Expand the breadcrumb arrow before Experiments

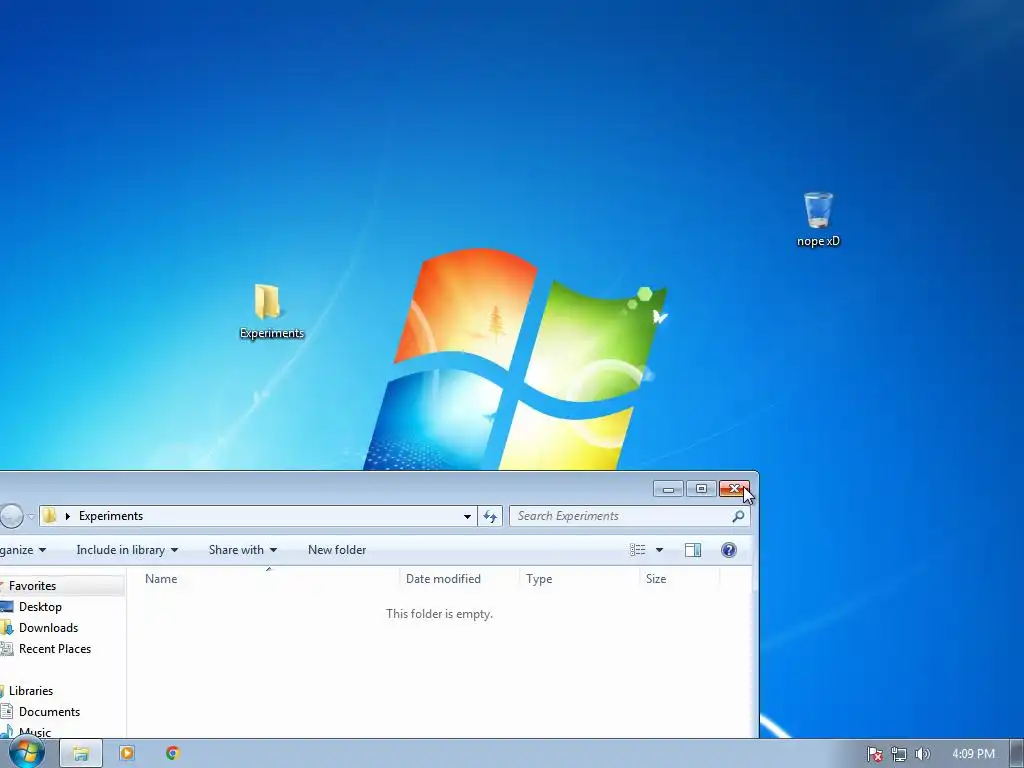coord(67,516)
